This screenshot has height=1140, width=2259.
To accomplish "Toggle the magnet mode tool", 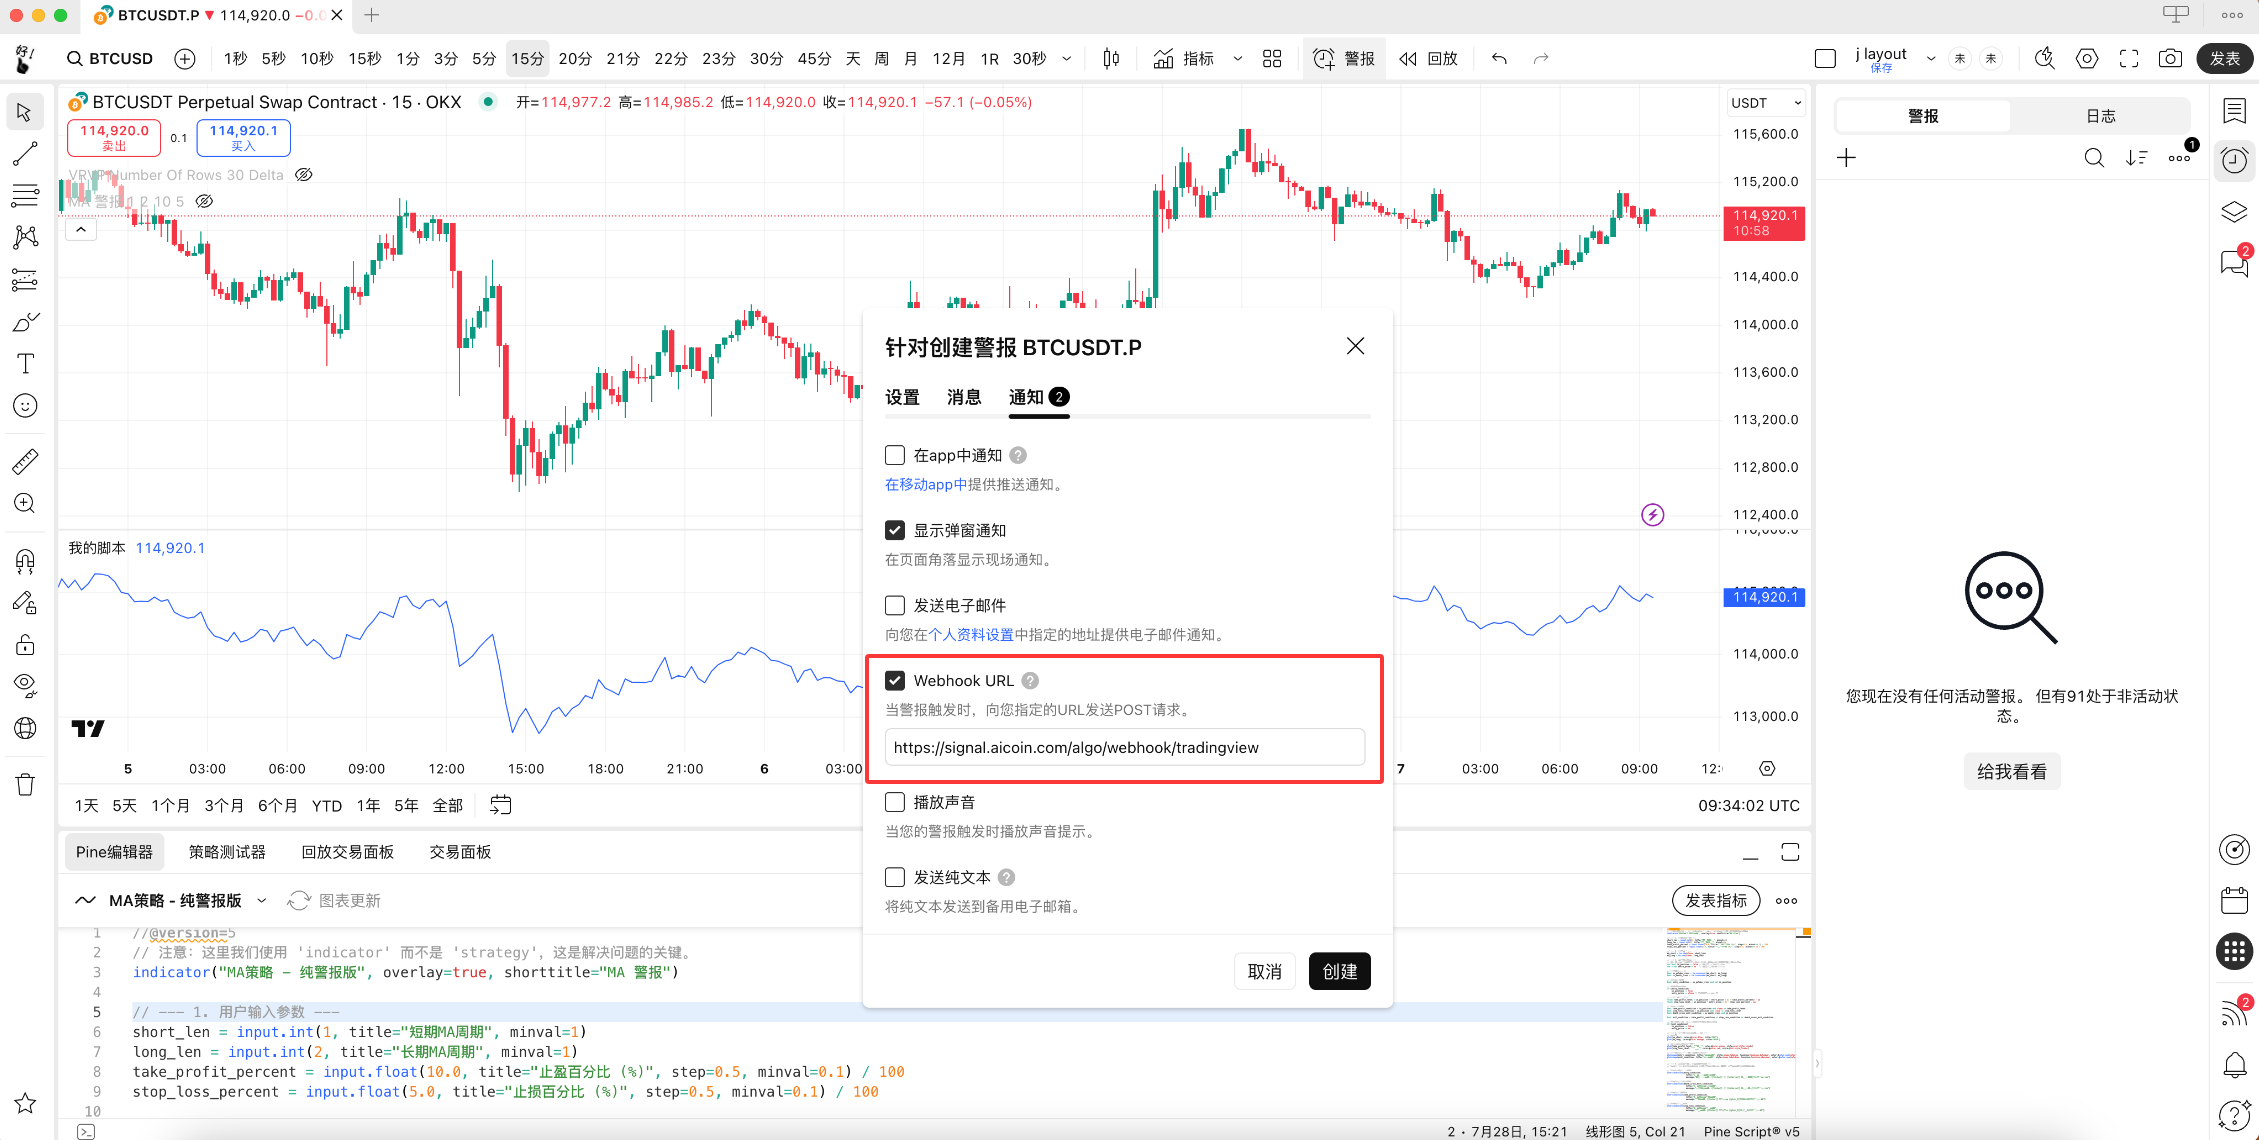I will click(25, 560).
